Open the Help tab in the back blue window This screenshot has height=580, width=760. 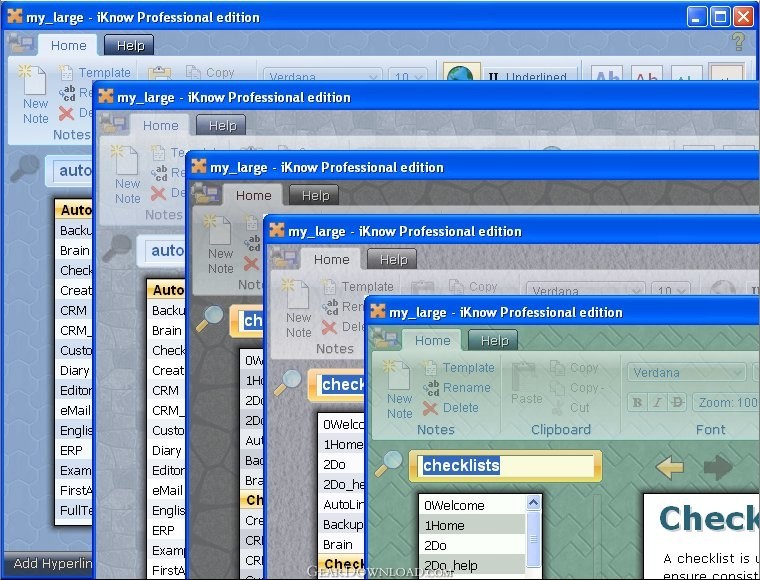click(130, 46)
